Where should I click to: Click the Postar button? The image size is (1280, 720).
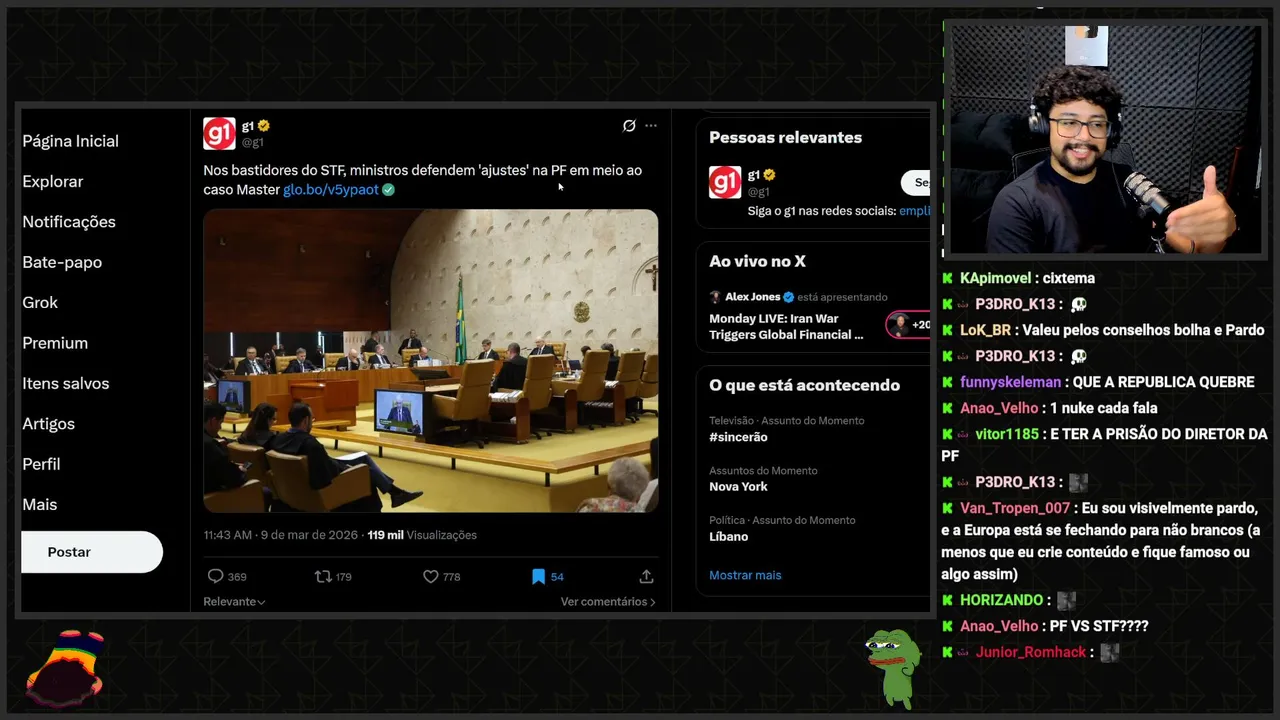coord(92,552)
